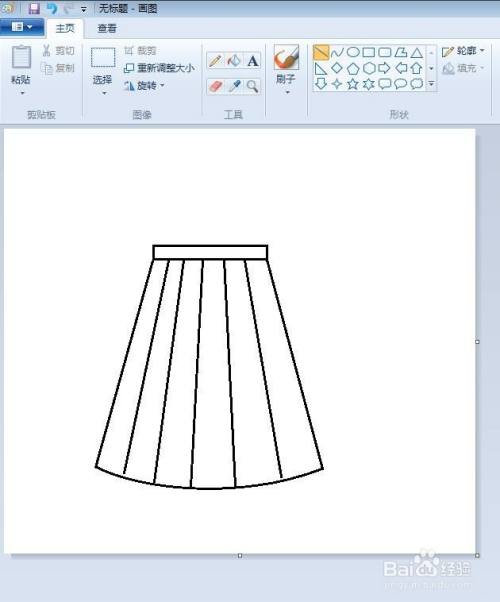
Task: Select the Text tool
Action: point(252,61)
